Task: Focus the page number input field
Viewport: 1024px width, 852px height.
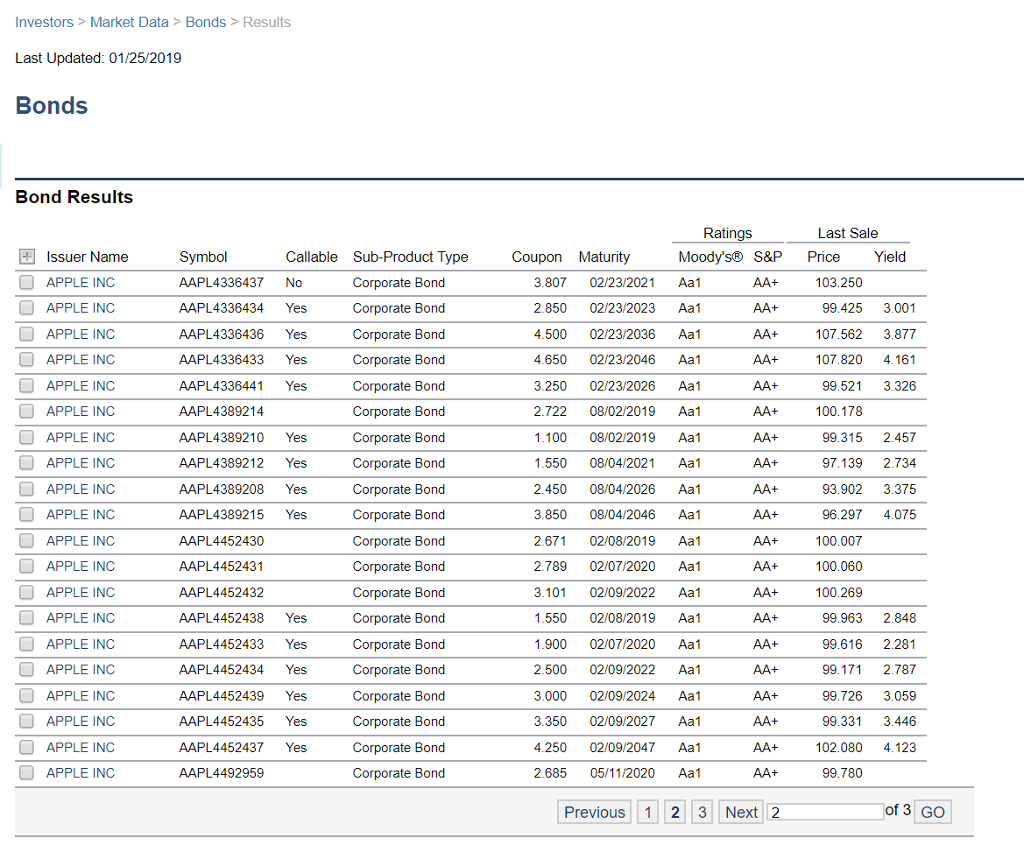Action: 825,812
